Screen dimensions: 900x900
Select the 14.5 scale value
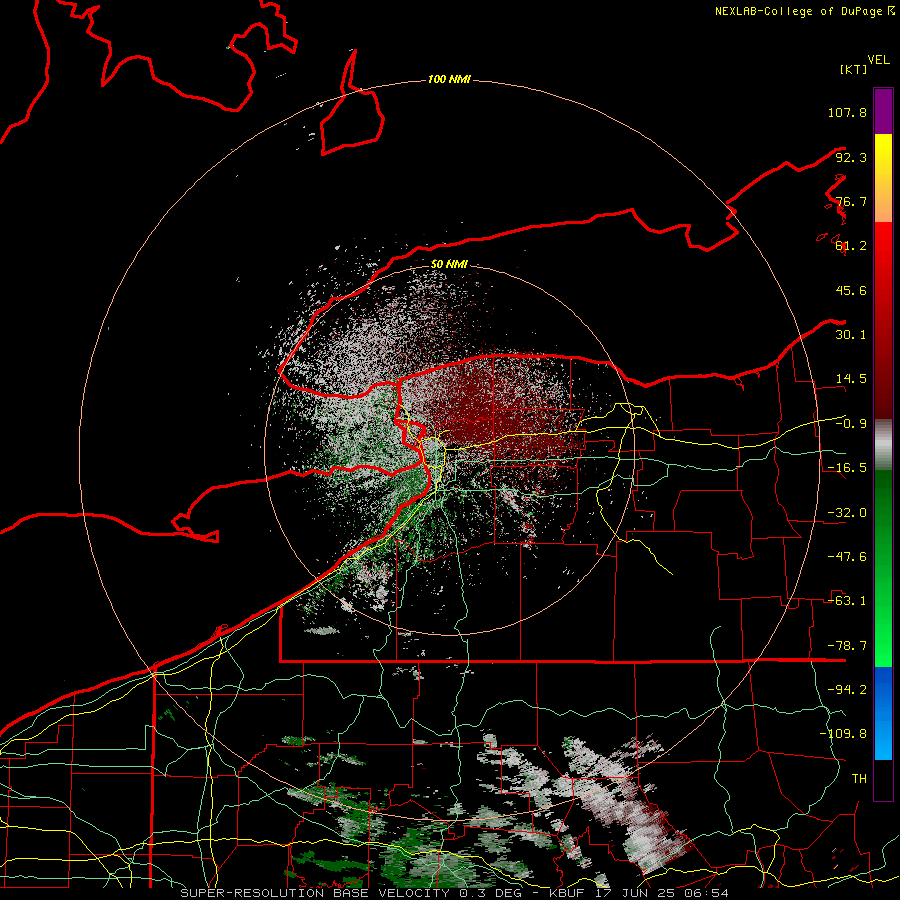[x=851, y=379]
